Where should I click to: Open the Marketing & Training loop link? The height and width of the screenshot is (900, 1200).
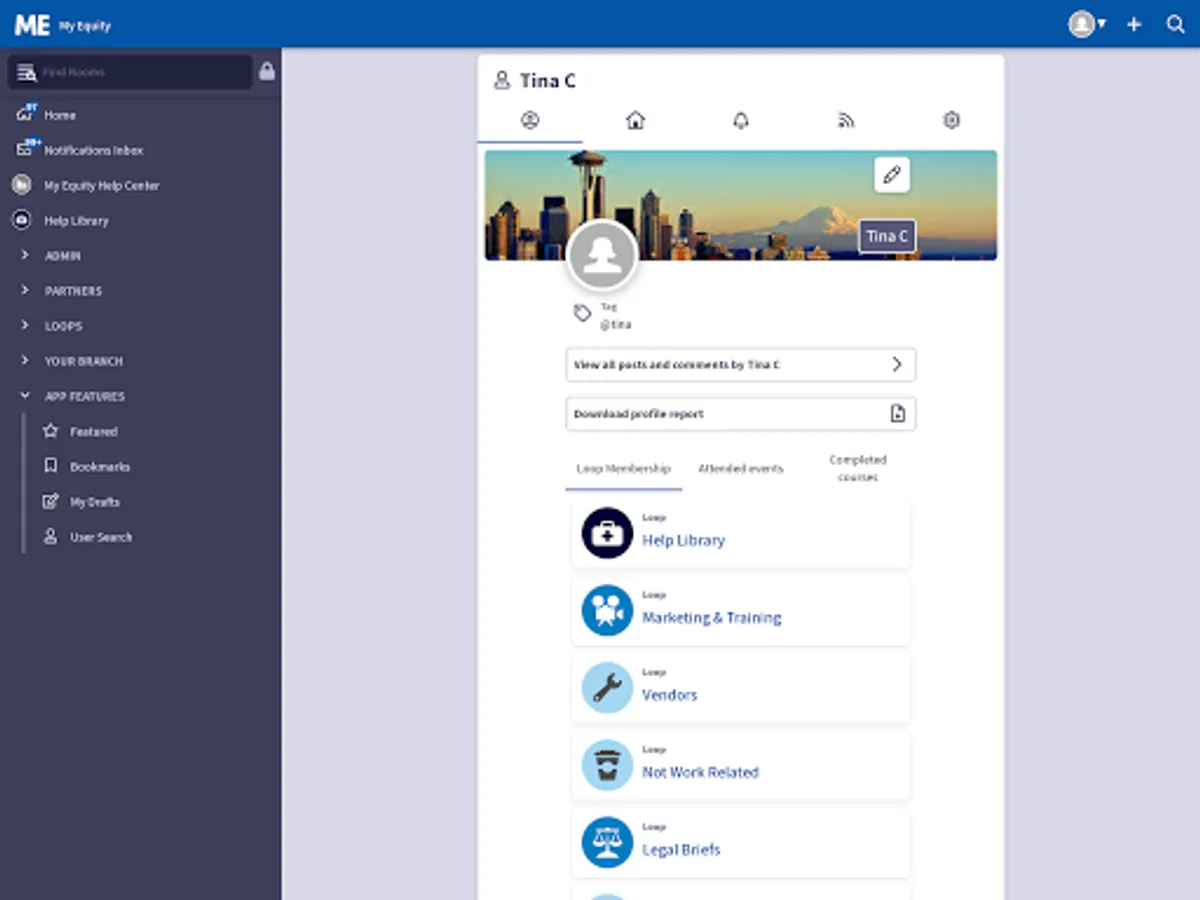[x=711, y=618]
